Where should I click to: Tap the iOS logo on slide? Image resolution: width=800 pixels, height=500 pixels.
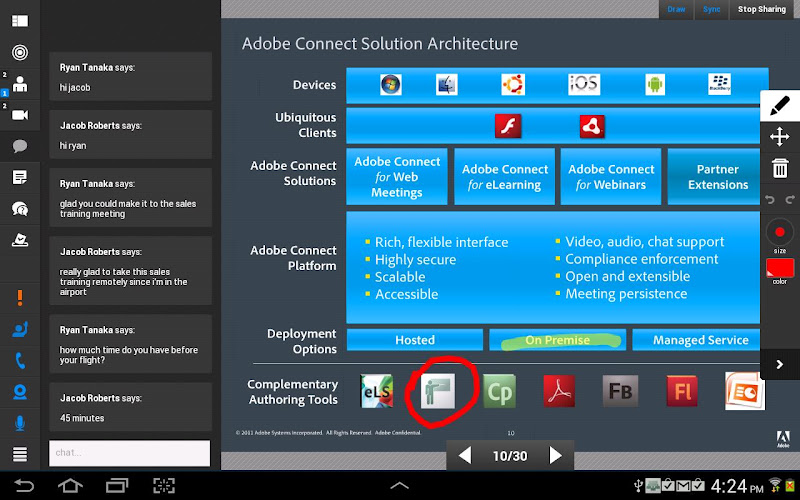pyautogui.click(x=584, y=84)
